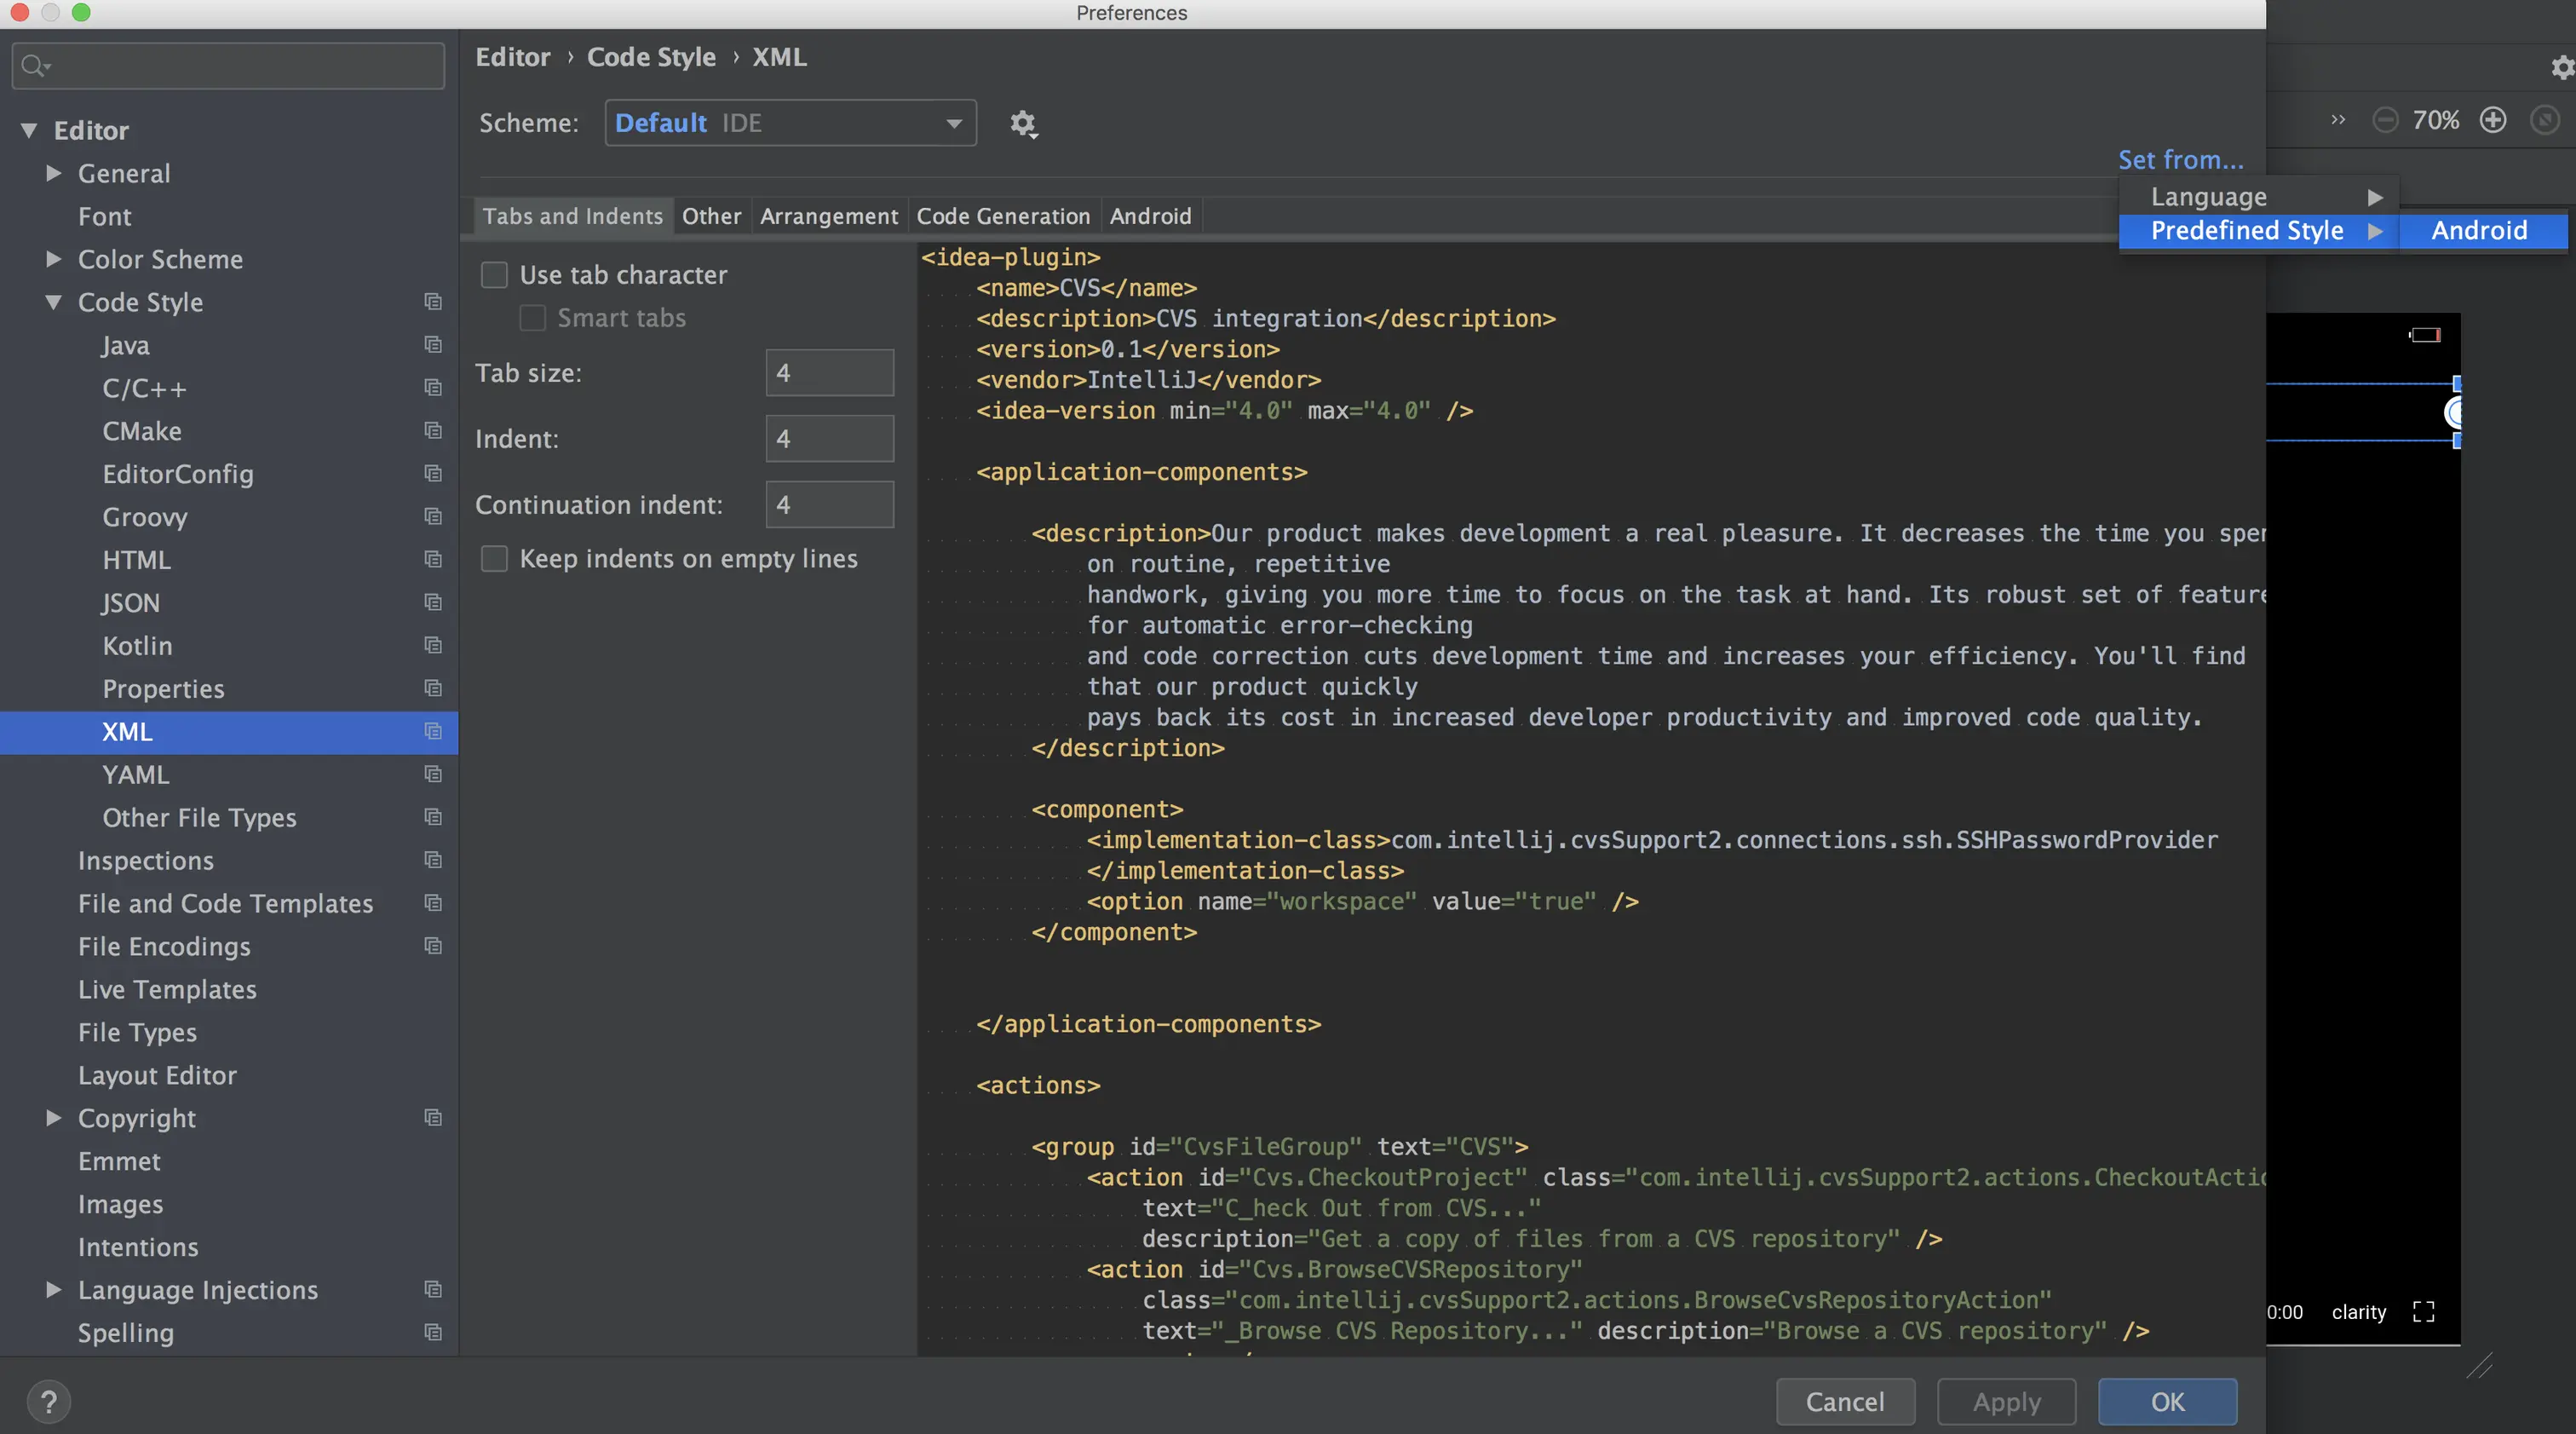The width and height of the screenshot is (2576, 1434).
Task: Select Kotlin in the Code Style list
Action: (x=137, y=646)
